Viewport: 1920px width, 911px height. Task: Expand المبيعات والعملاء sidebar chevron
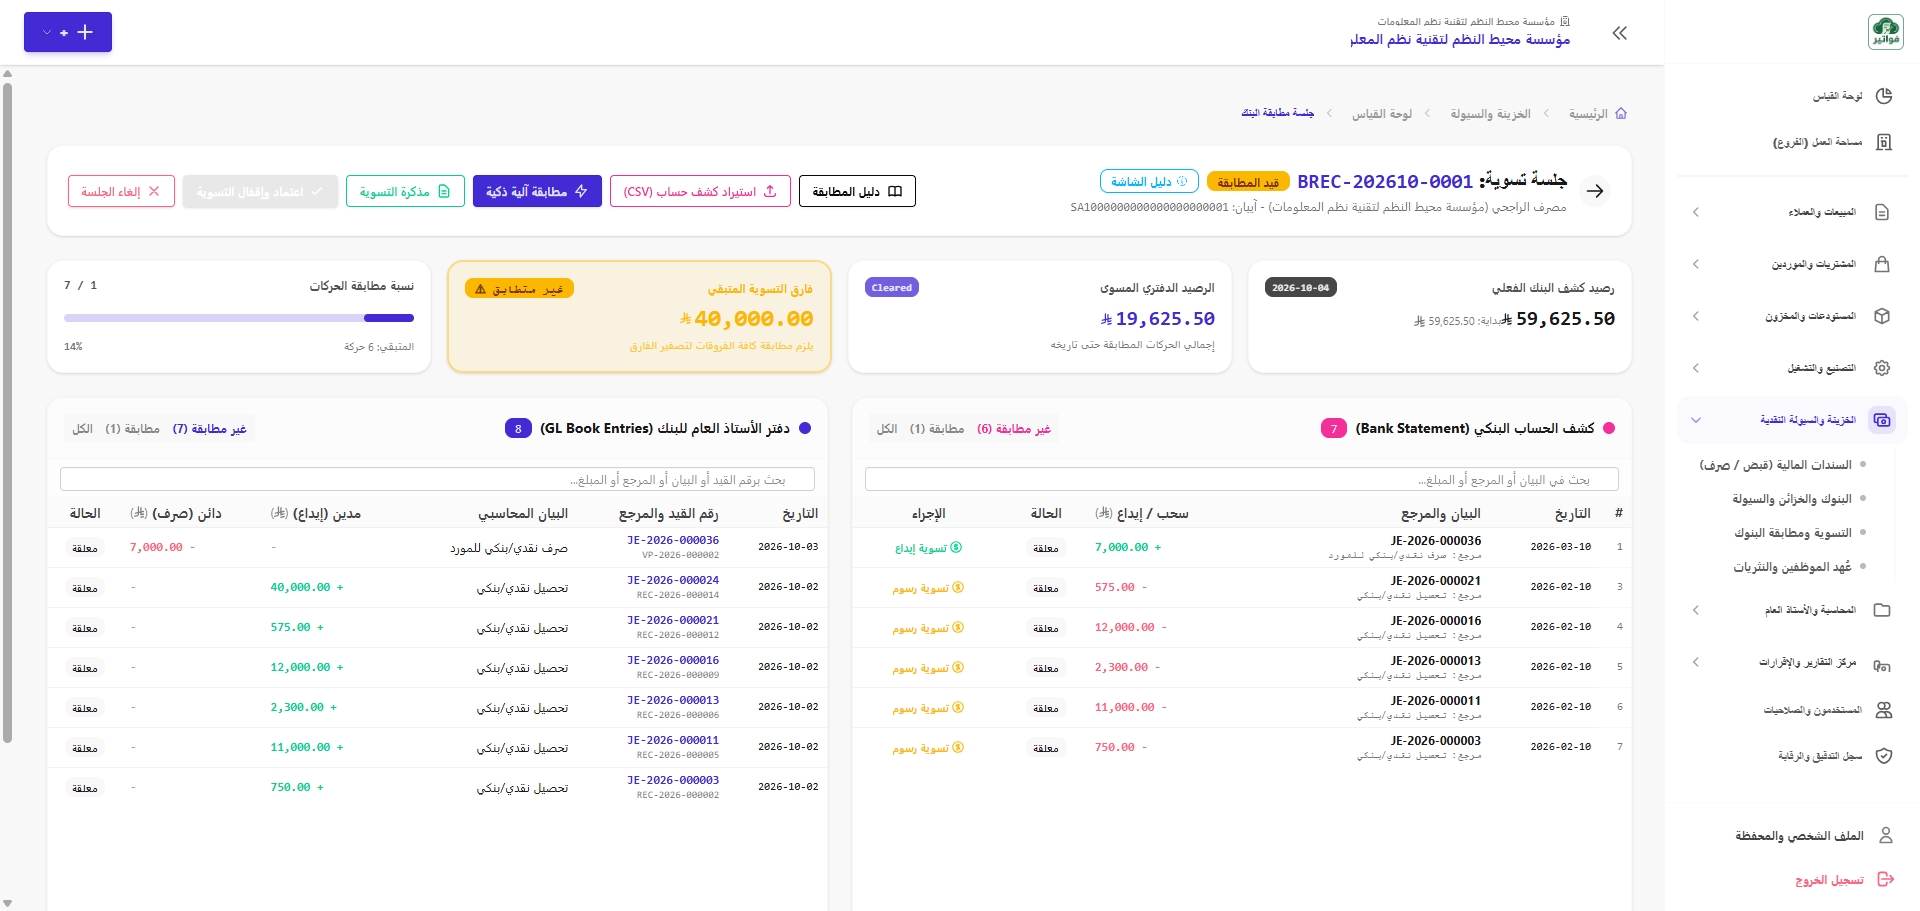tap(1696, 212)
